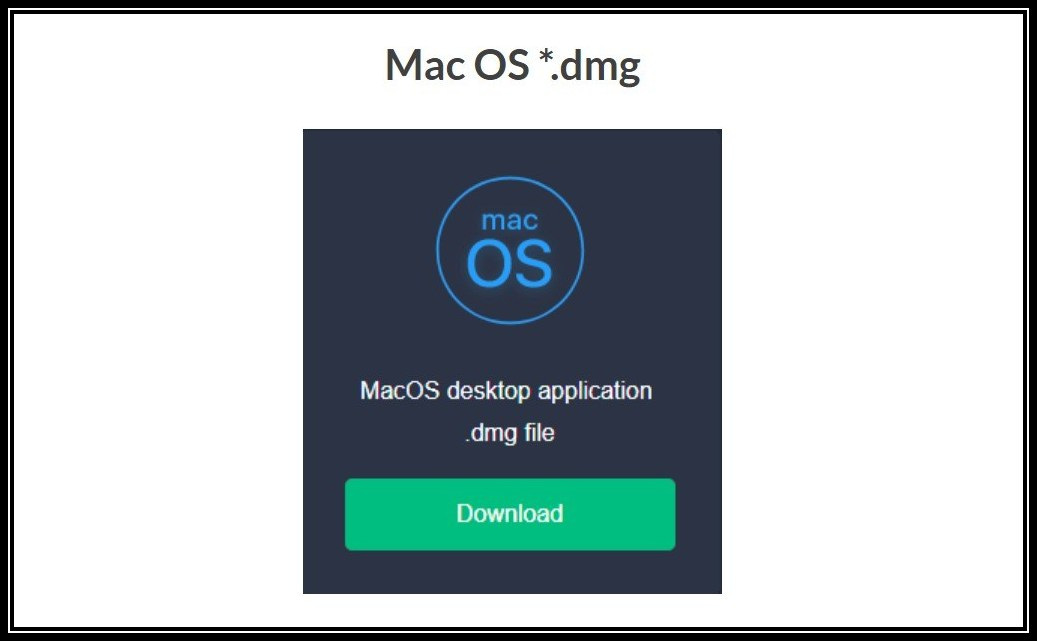The height and width of the screenshot is (641, 1037).
Task: Select the macOS emblem above the description
Action: (510, 250)
